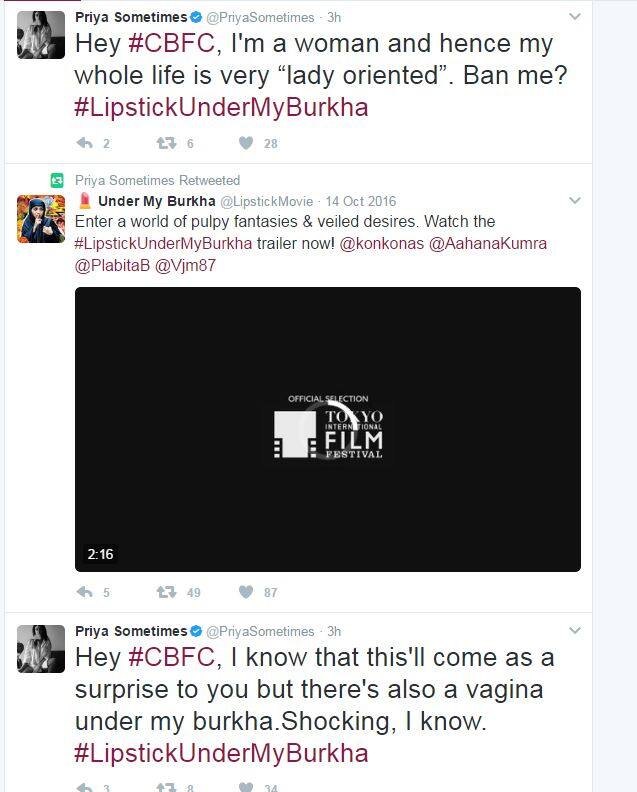The width and height of the screenshot is (637, 792).
Task: Open the chevron menu on vagina tweet
Action: point(574,630)
